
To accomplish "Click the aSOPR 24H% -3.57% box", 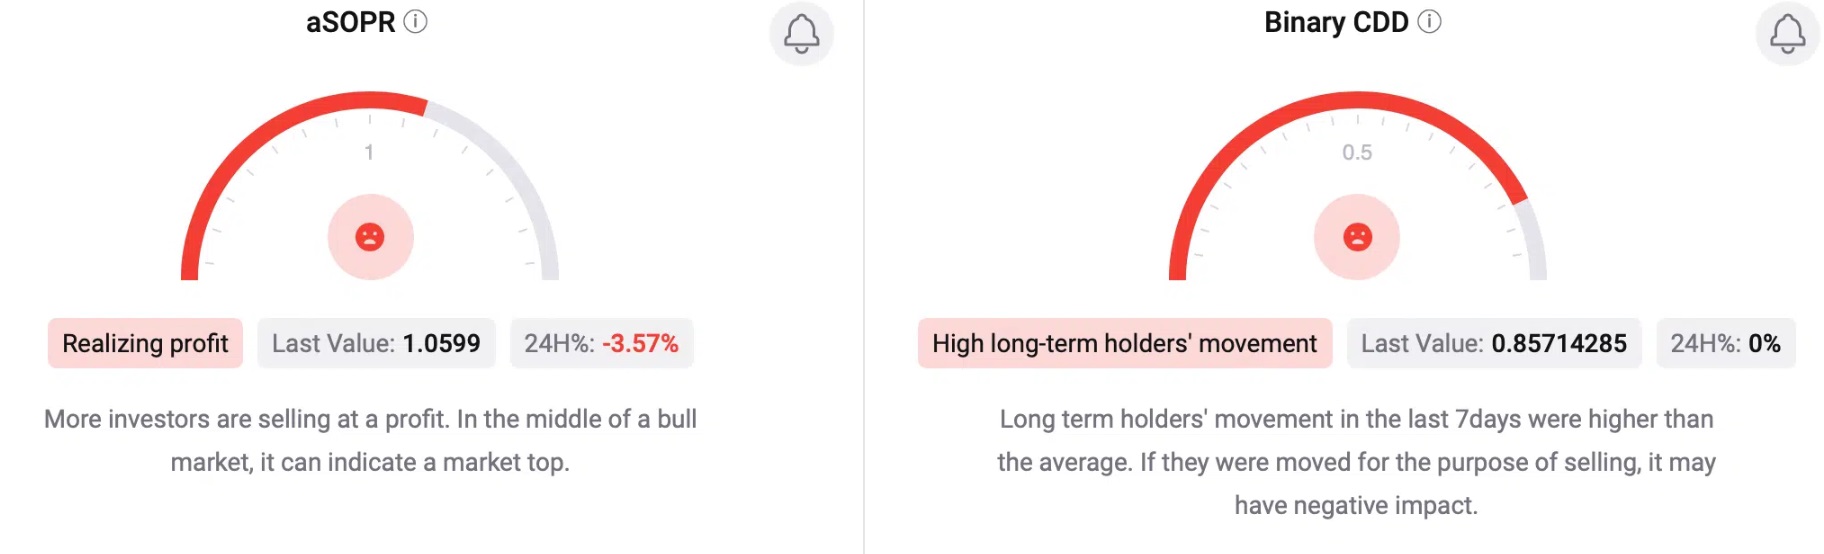I will [601, 343].
